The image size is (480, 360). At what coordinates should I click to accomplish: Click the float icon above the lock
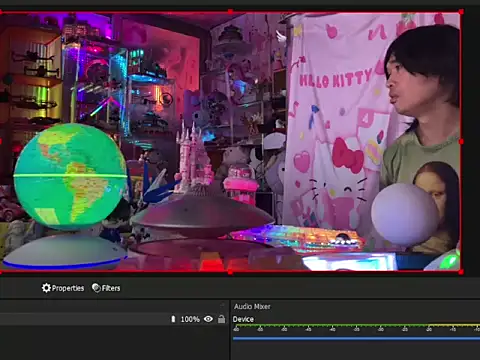pos(223,305)
